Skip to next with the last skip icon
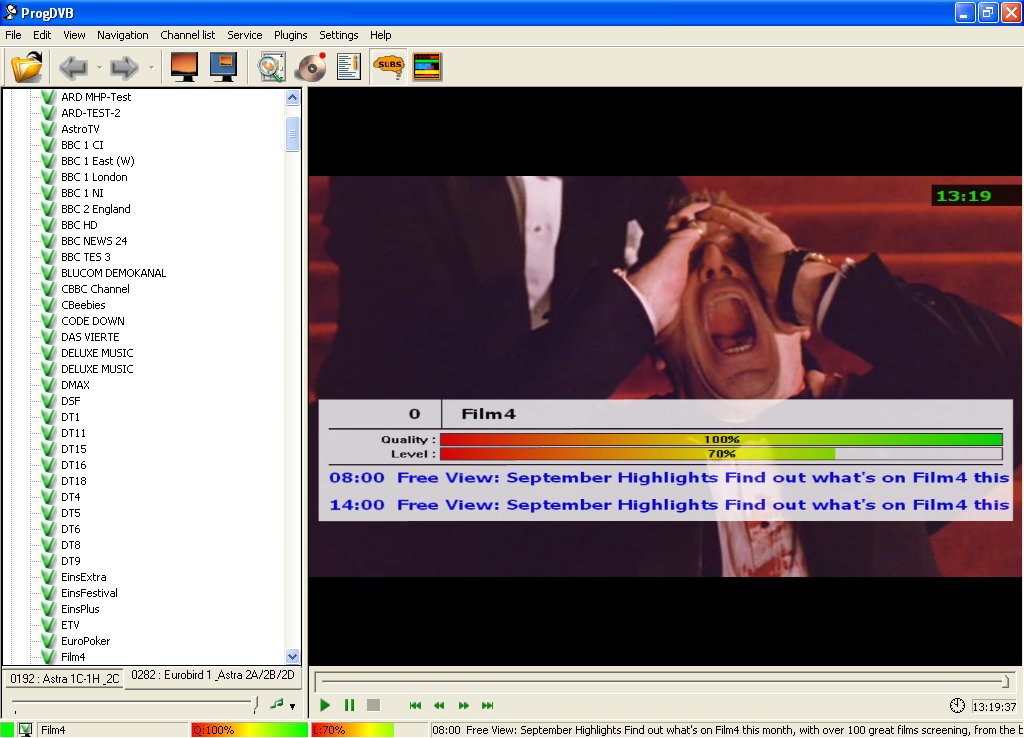Image resolution: width=1024 pixels, height=738 pixels. point(488,705)
